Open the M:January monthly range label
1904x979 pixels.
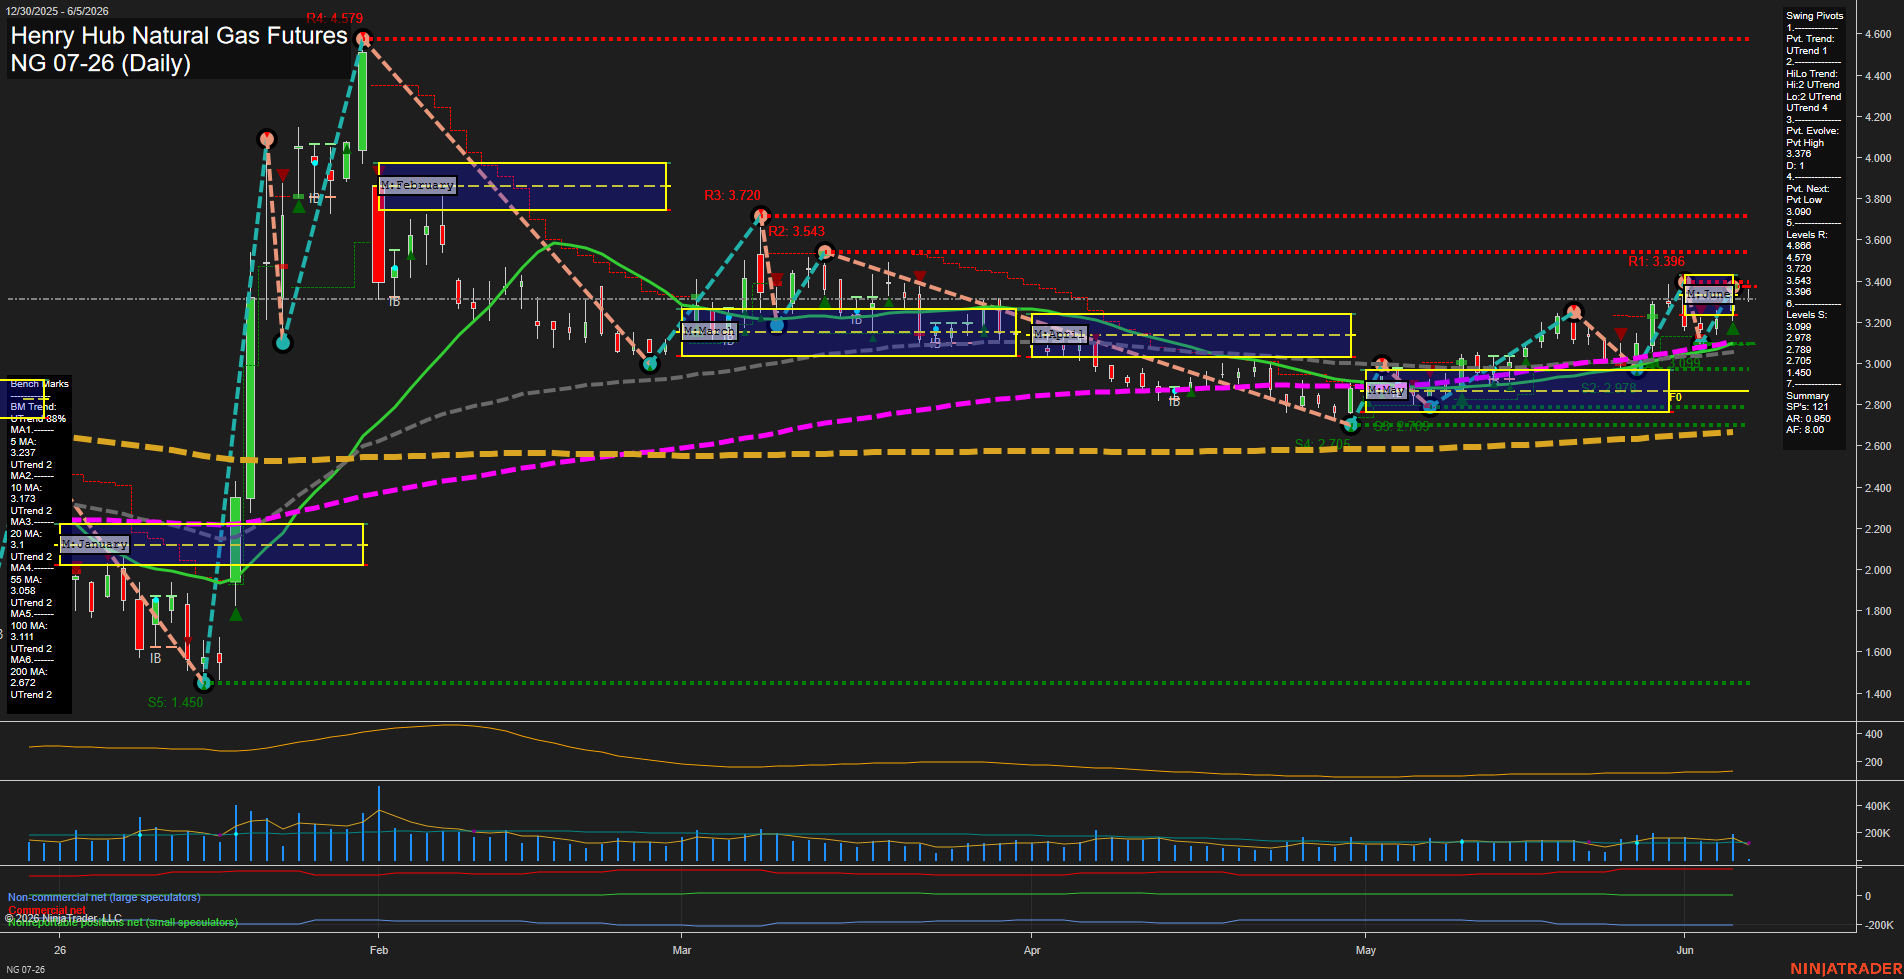(x=95, y=544)
